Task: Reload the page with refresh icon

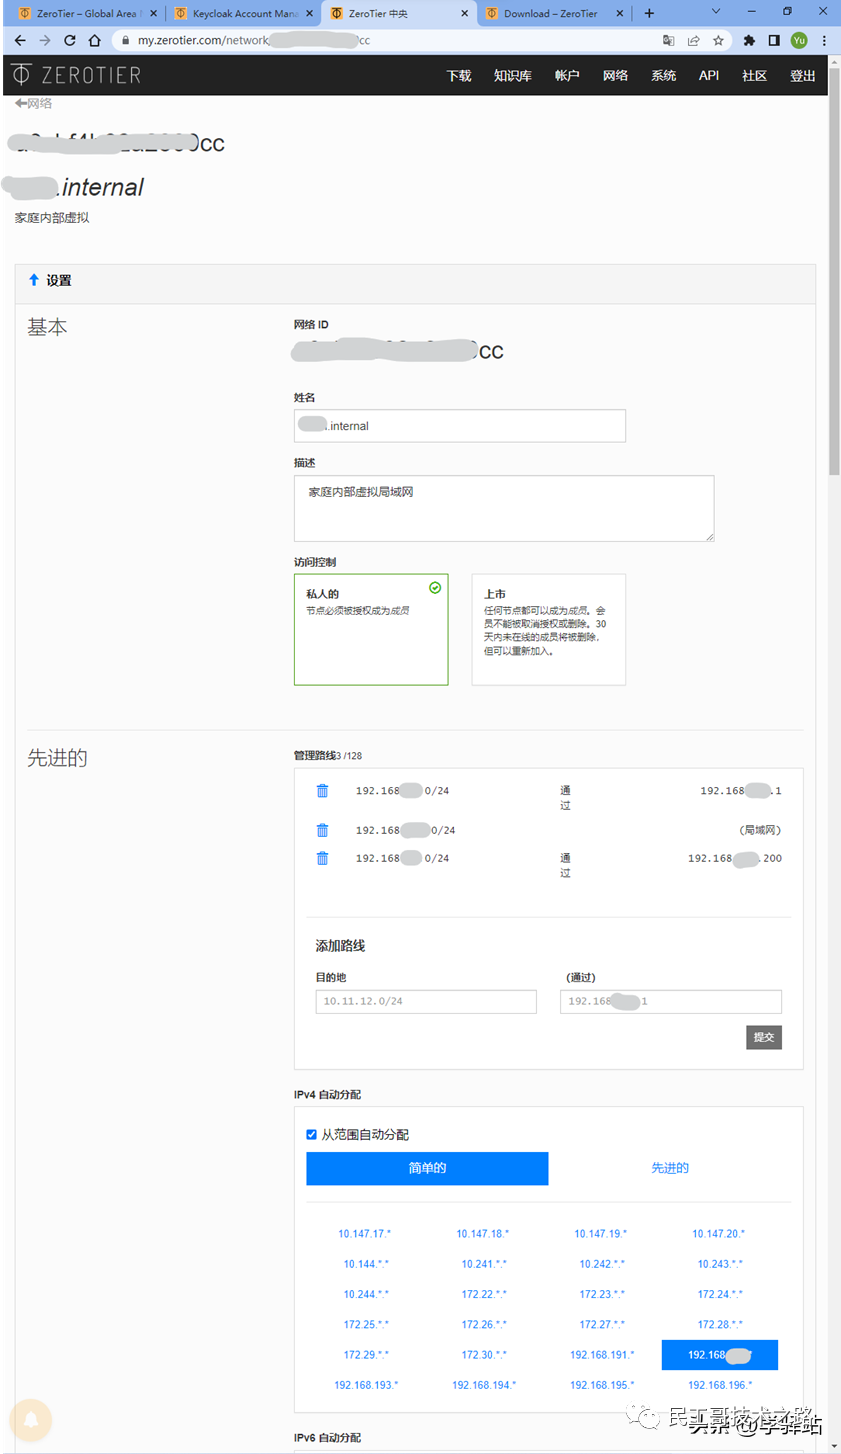Action: pyautogui.click(x=69, y=41)
